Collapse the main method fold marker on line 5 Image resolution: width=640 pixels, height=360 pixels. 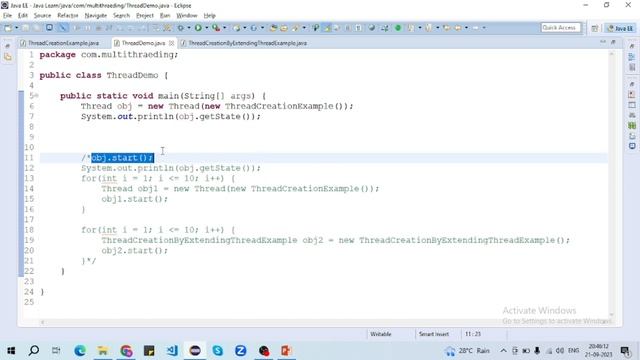(37, 96)
